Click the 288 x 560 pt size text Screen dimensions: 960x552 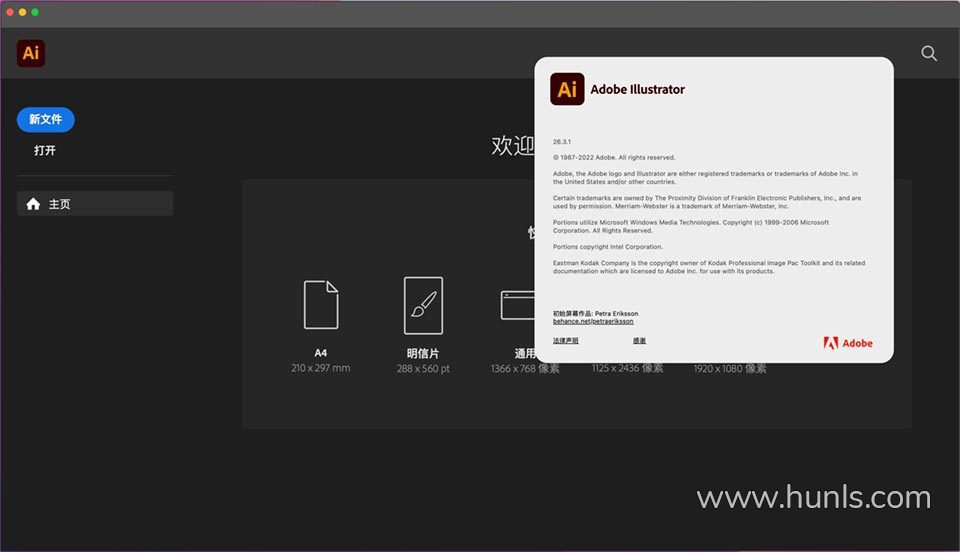tap(423, 368)
